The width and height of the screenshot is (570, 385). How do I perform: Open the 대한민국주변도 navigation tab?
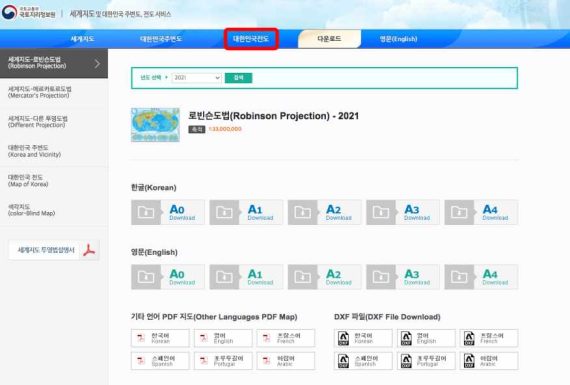coord(161,39)
